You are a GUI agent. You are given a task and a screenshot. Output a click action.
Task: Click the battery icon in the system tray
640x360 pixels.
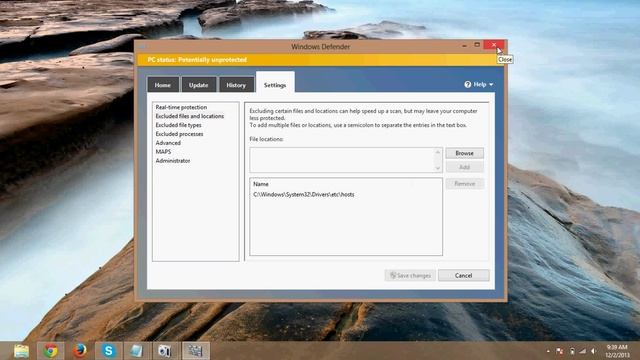572,351
